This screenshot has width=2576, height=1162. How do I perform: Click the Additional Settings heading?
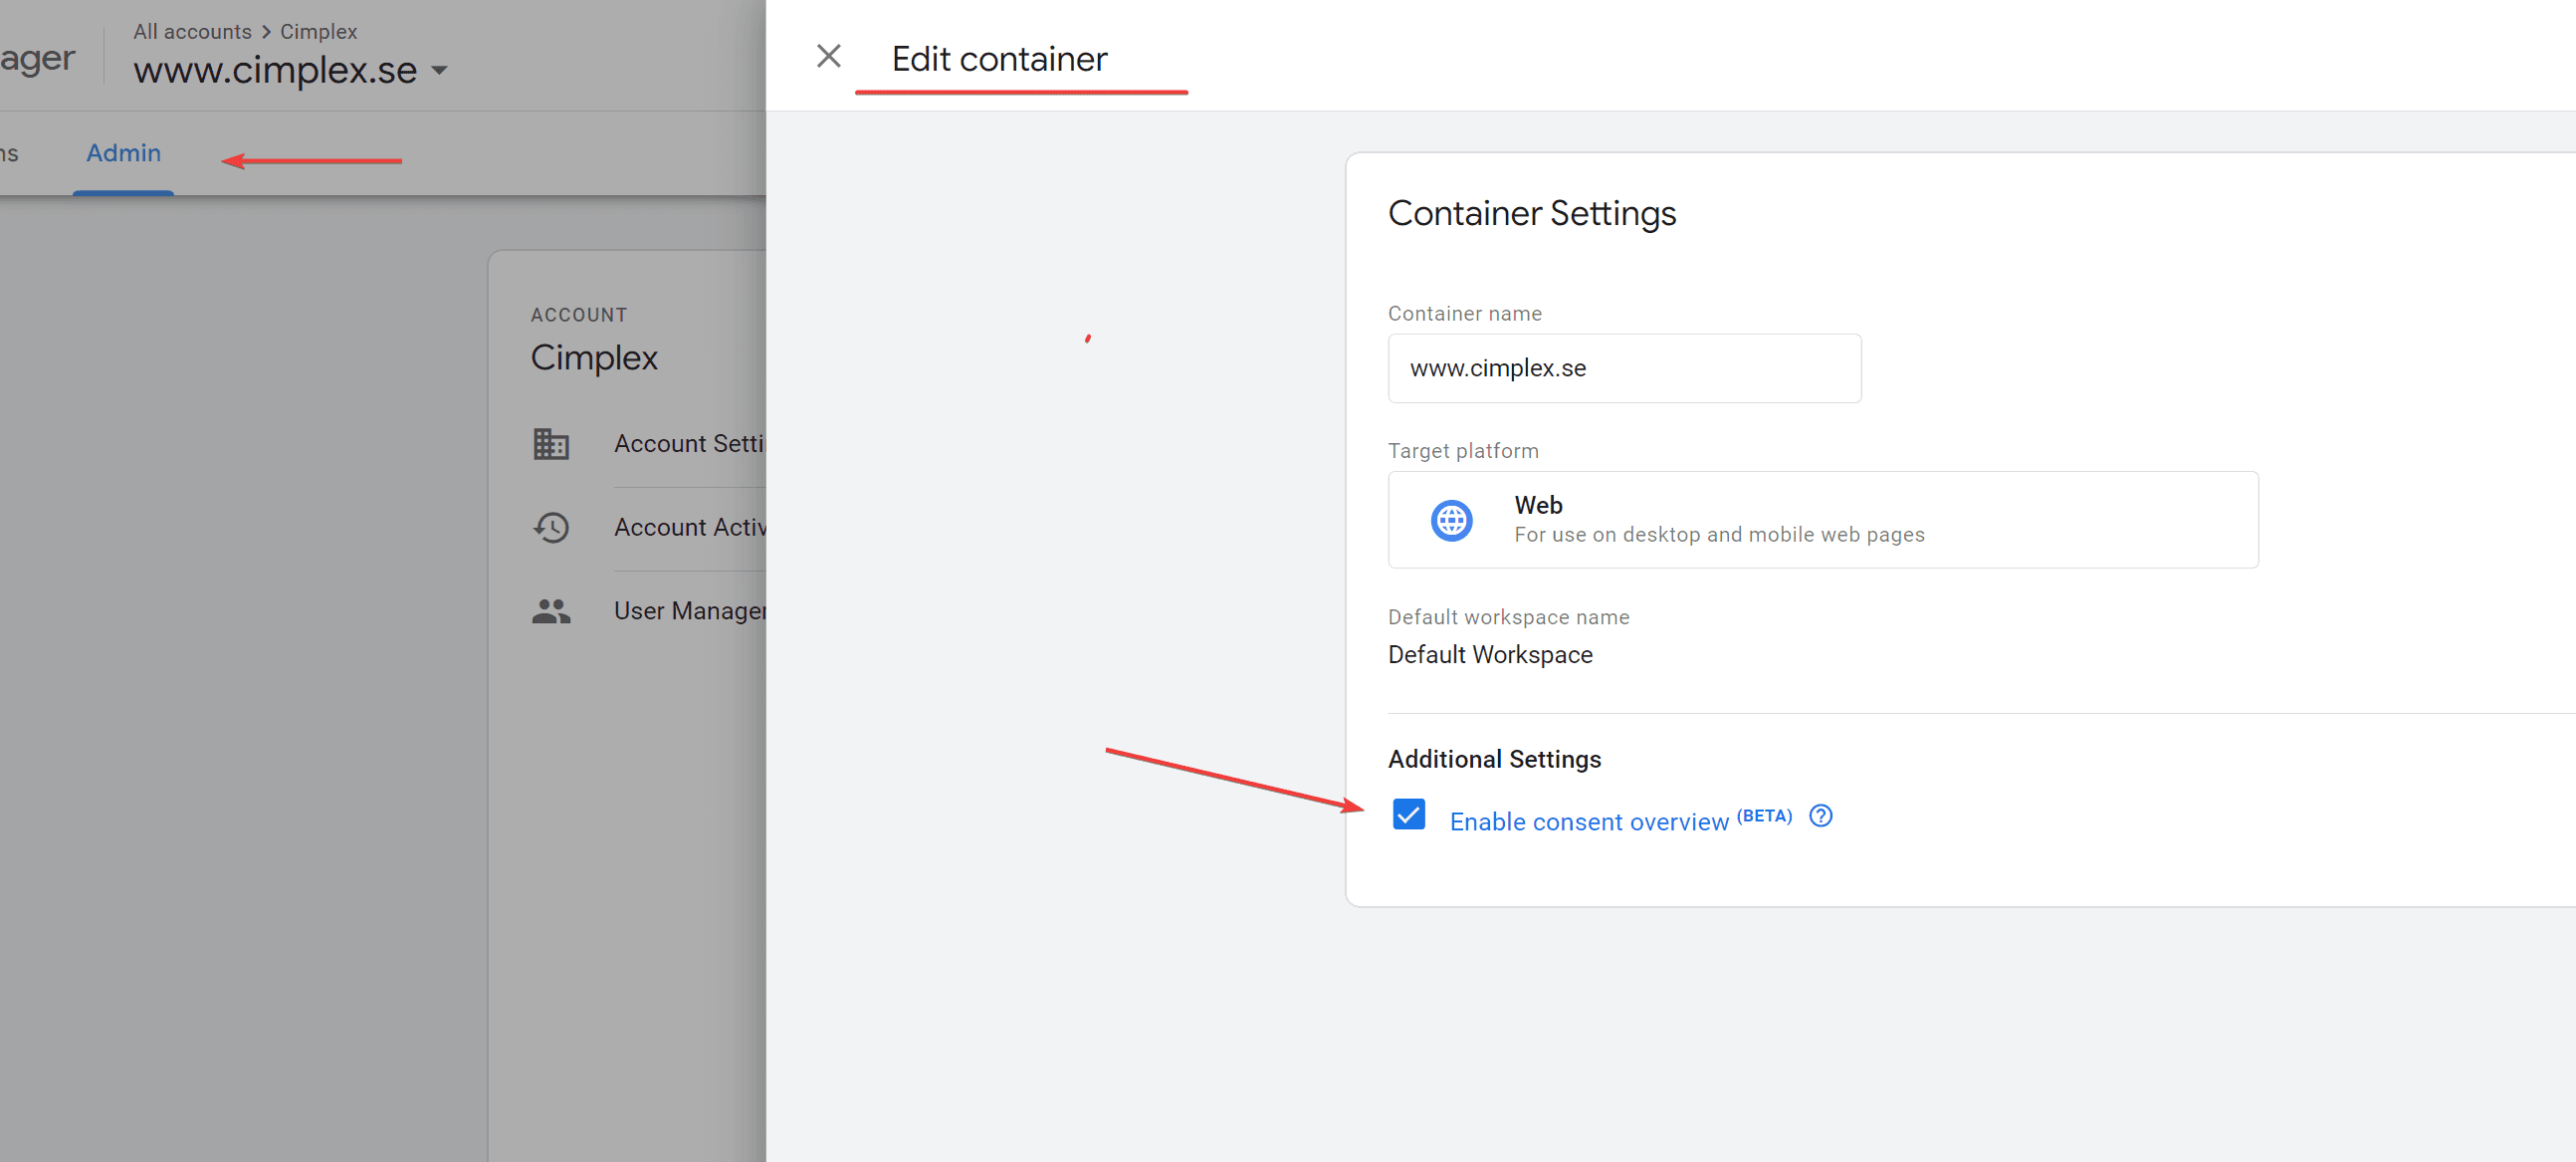pyautogui.click(x=1494, y=759)
